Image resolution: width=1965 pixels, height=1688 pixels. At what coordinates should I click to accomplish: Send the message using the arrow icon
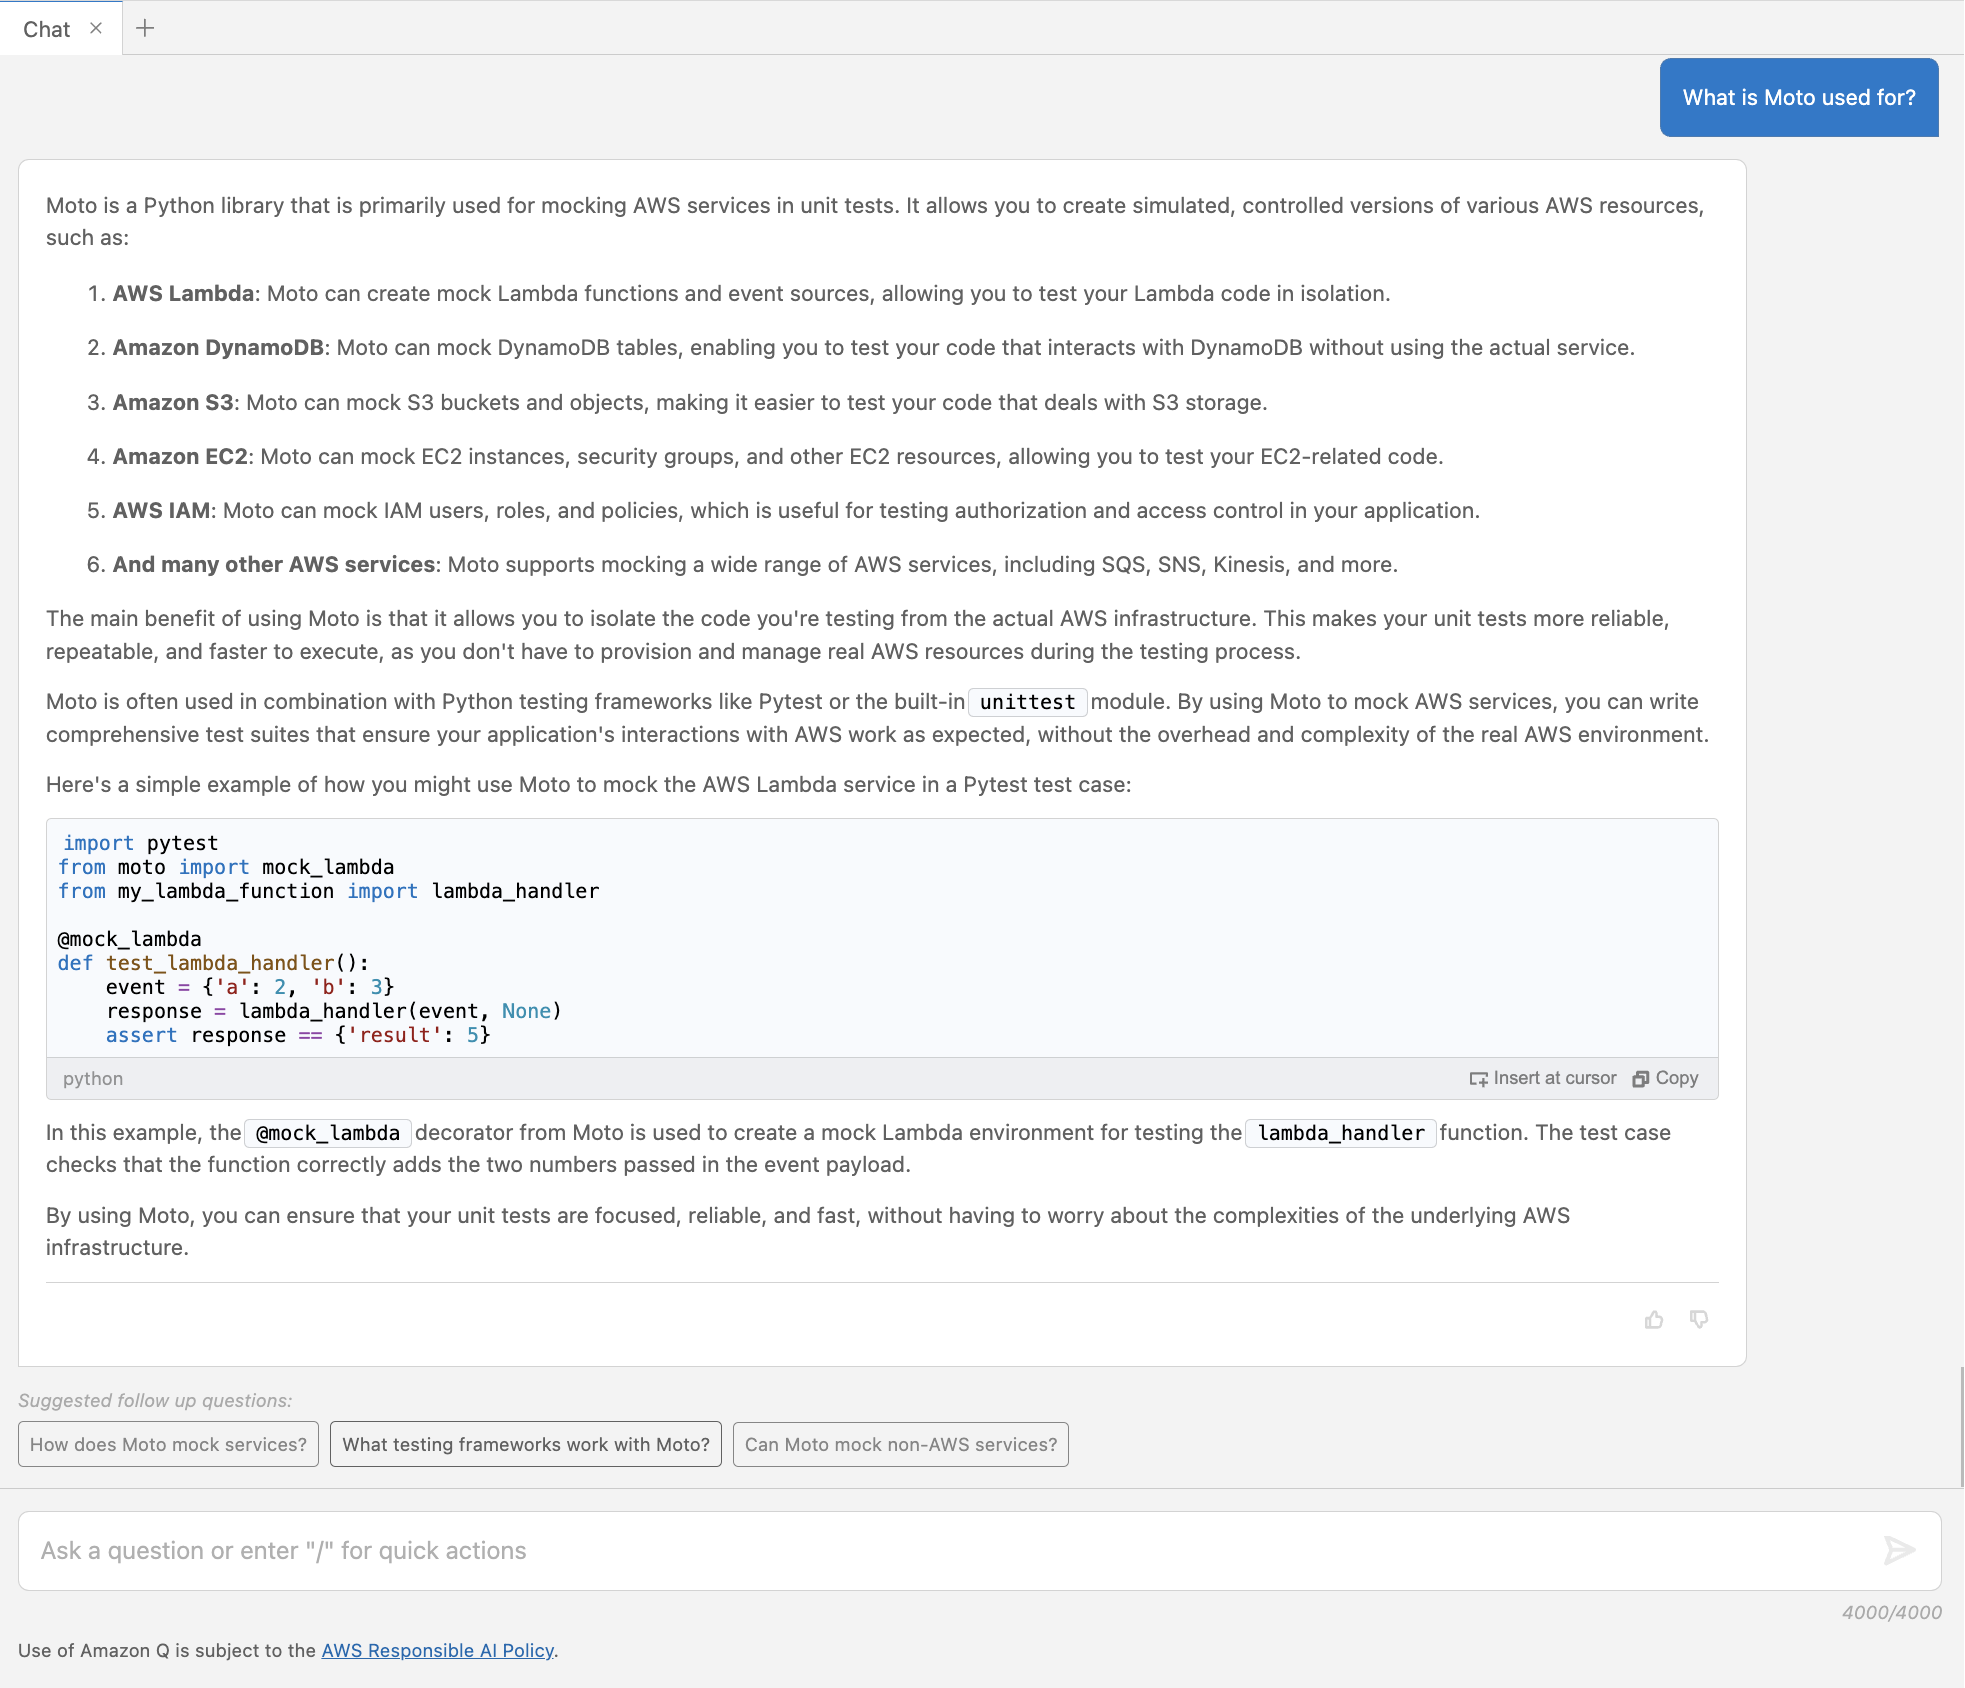point(1899,1551)
